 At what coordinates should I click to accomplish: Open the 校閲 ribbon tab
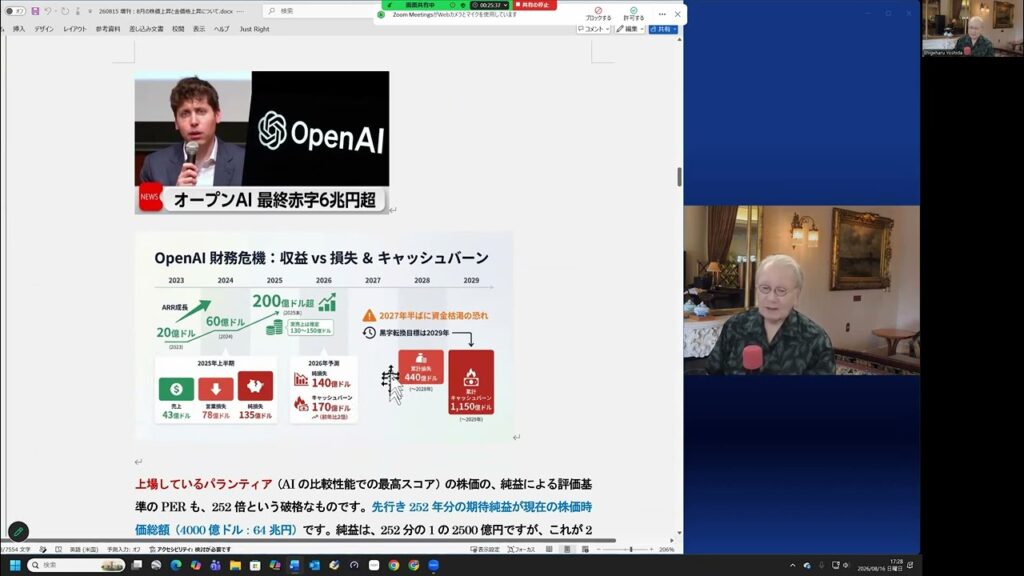click(178, 29)
